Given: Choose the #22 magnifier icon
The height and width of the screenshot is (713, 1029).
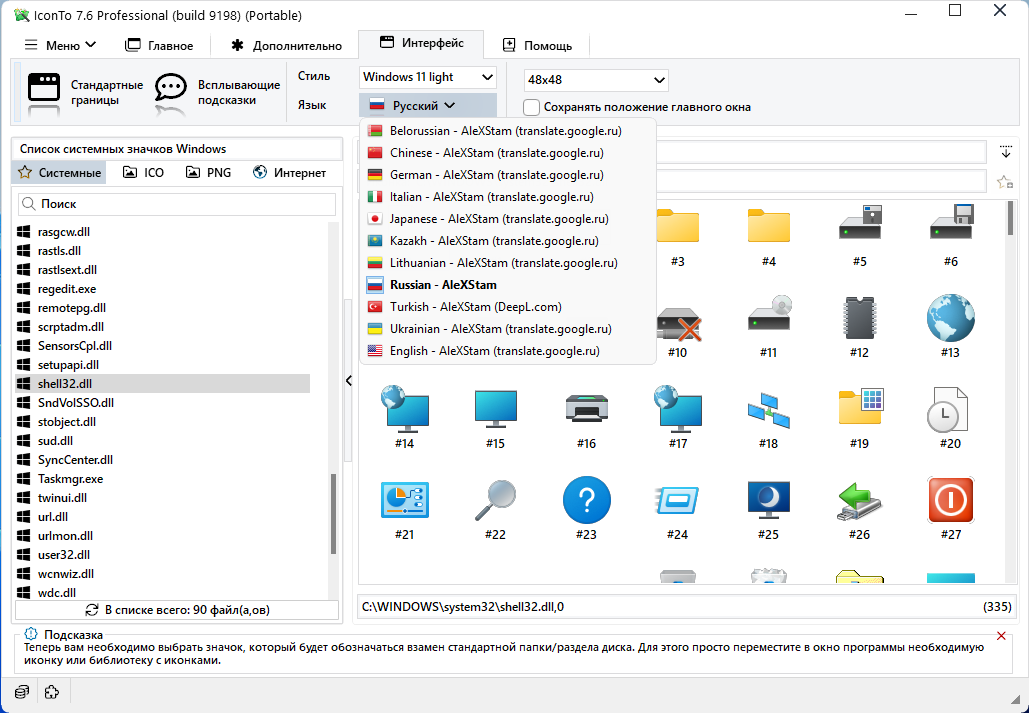Looking at the screenshot, I should click(x=495, y=502).
